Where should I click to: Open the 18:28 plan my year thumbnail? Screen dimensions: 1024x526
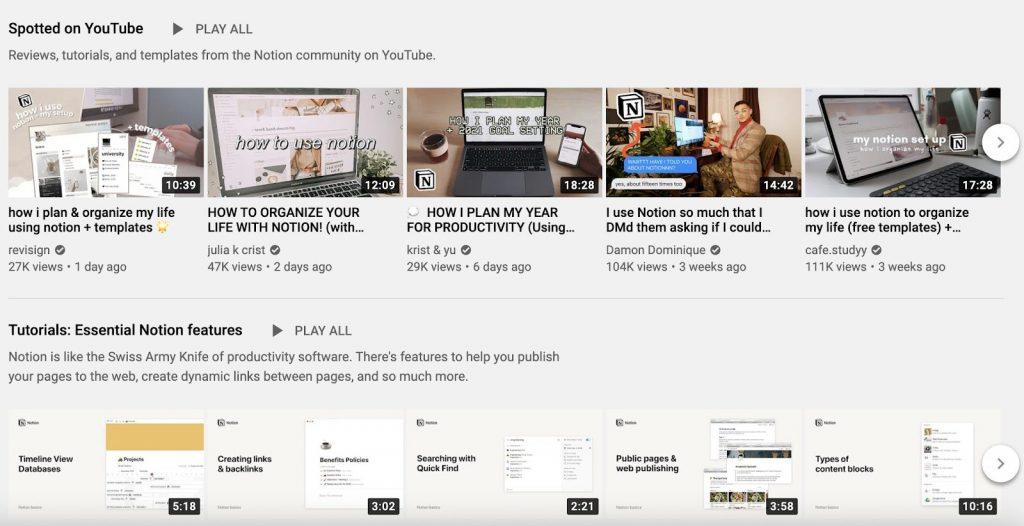point(503,142)
